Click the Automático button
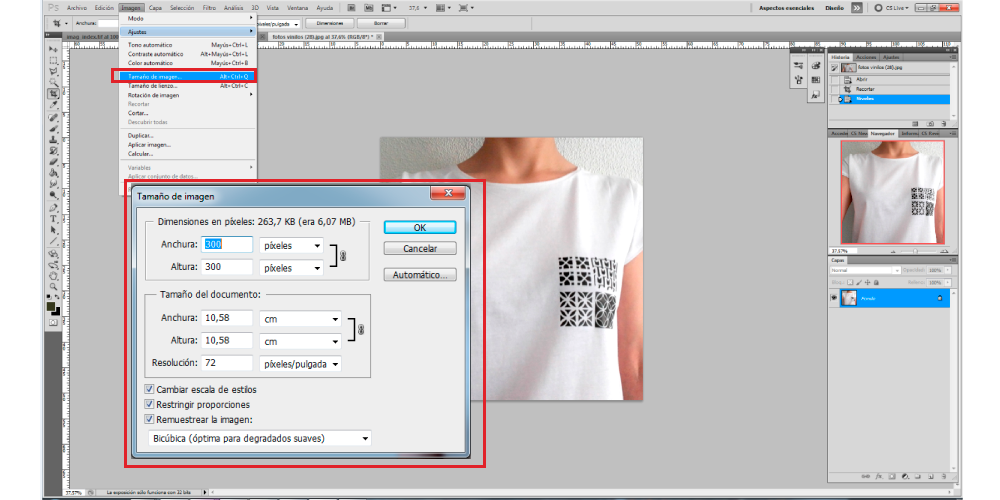This screenshot has width=1000, height=500. (x=420, y=276)
